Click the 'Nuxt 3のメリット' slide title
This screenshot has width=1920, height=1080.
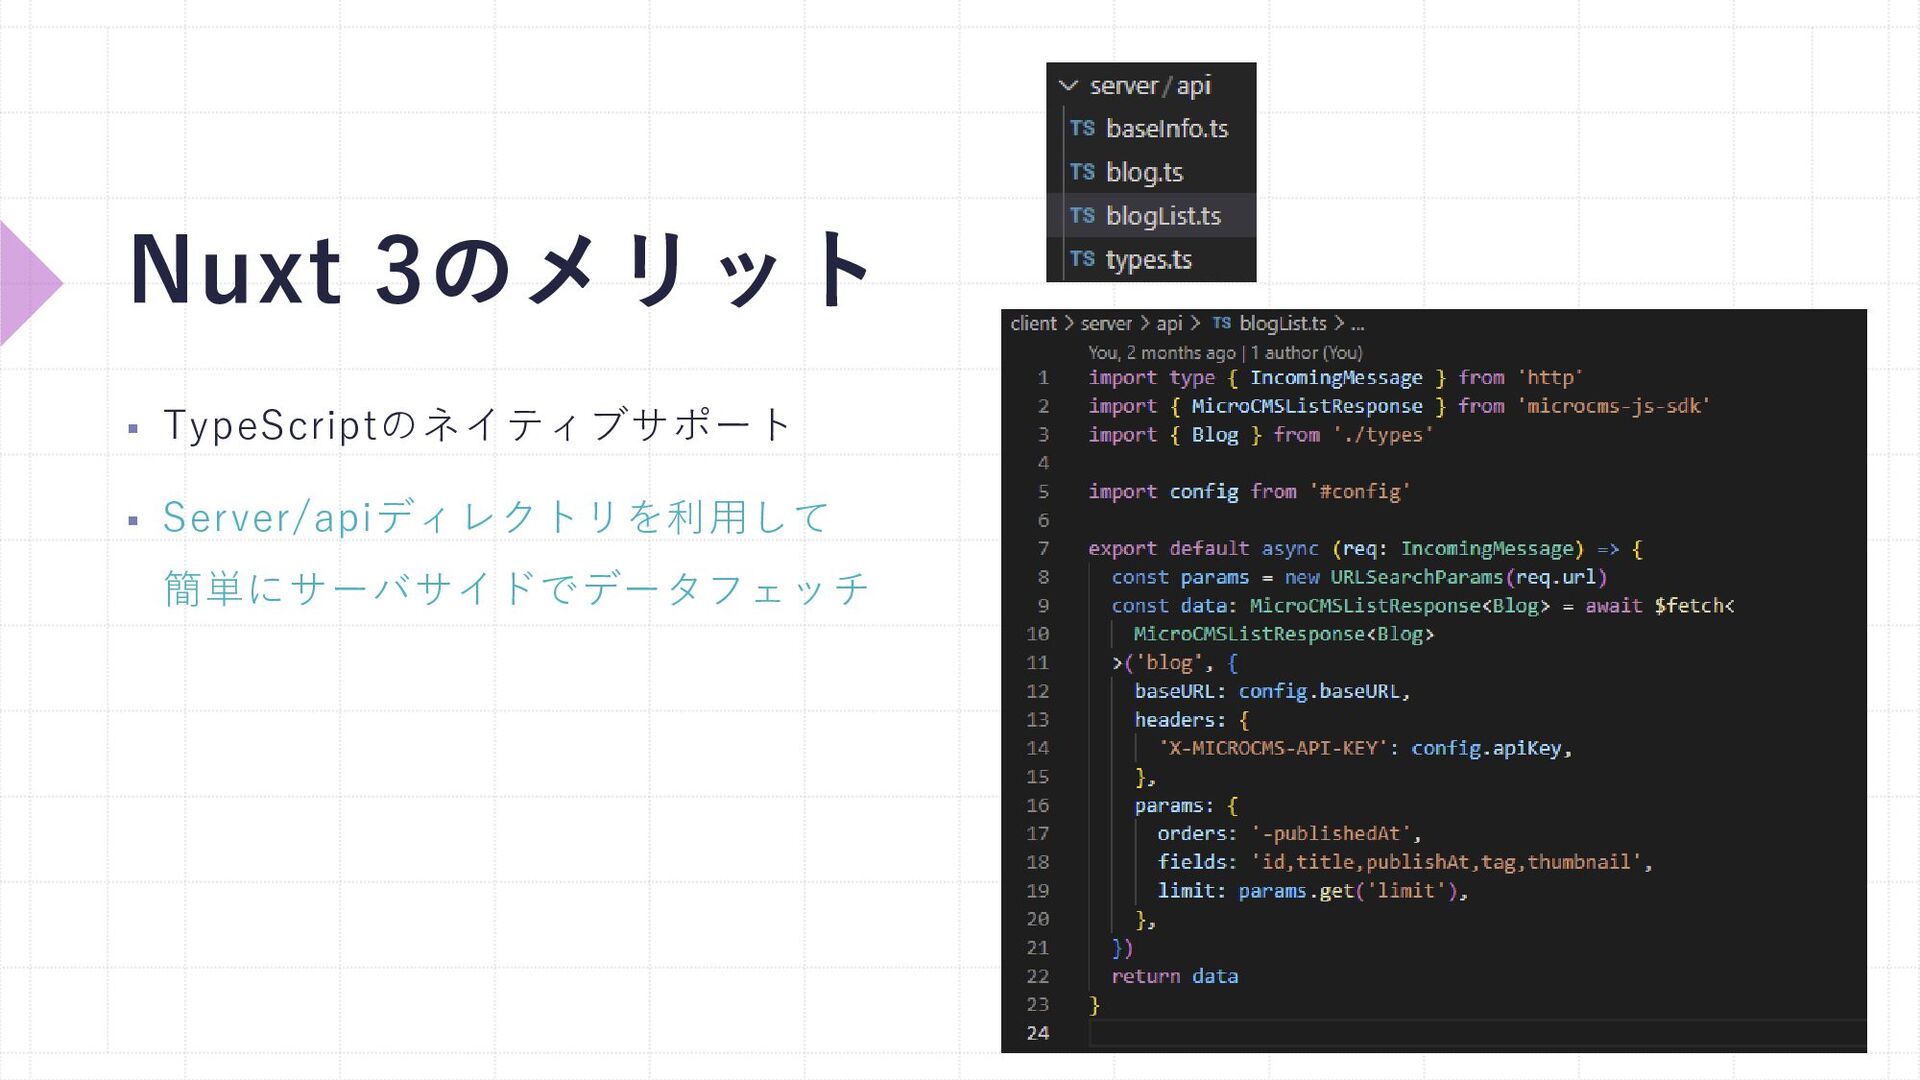pyautogui.click(x=502, y=270)
